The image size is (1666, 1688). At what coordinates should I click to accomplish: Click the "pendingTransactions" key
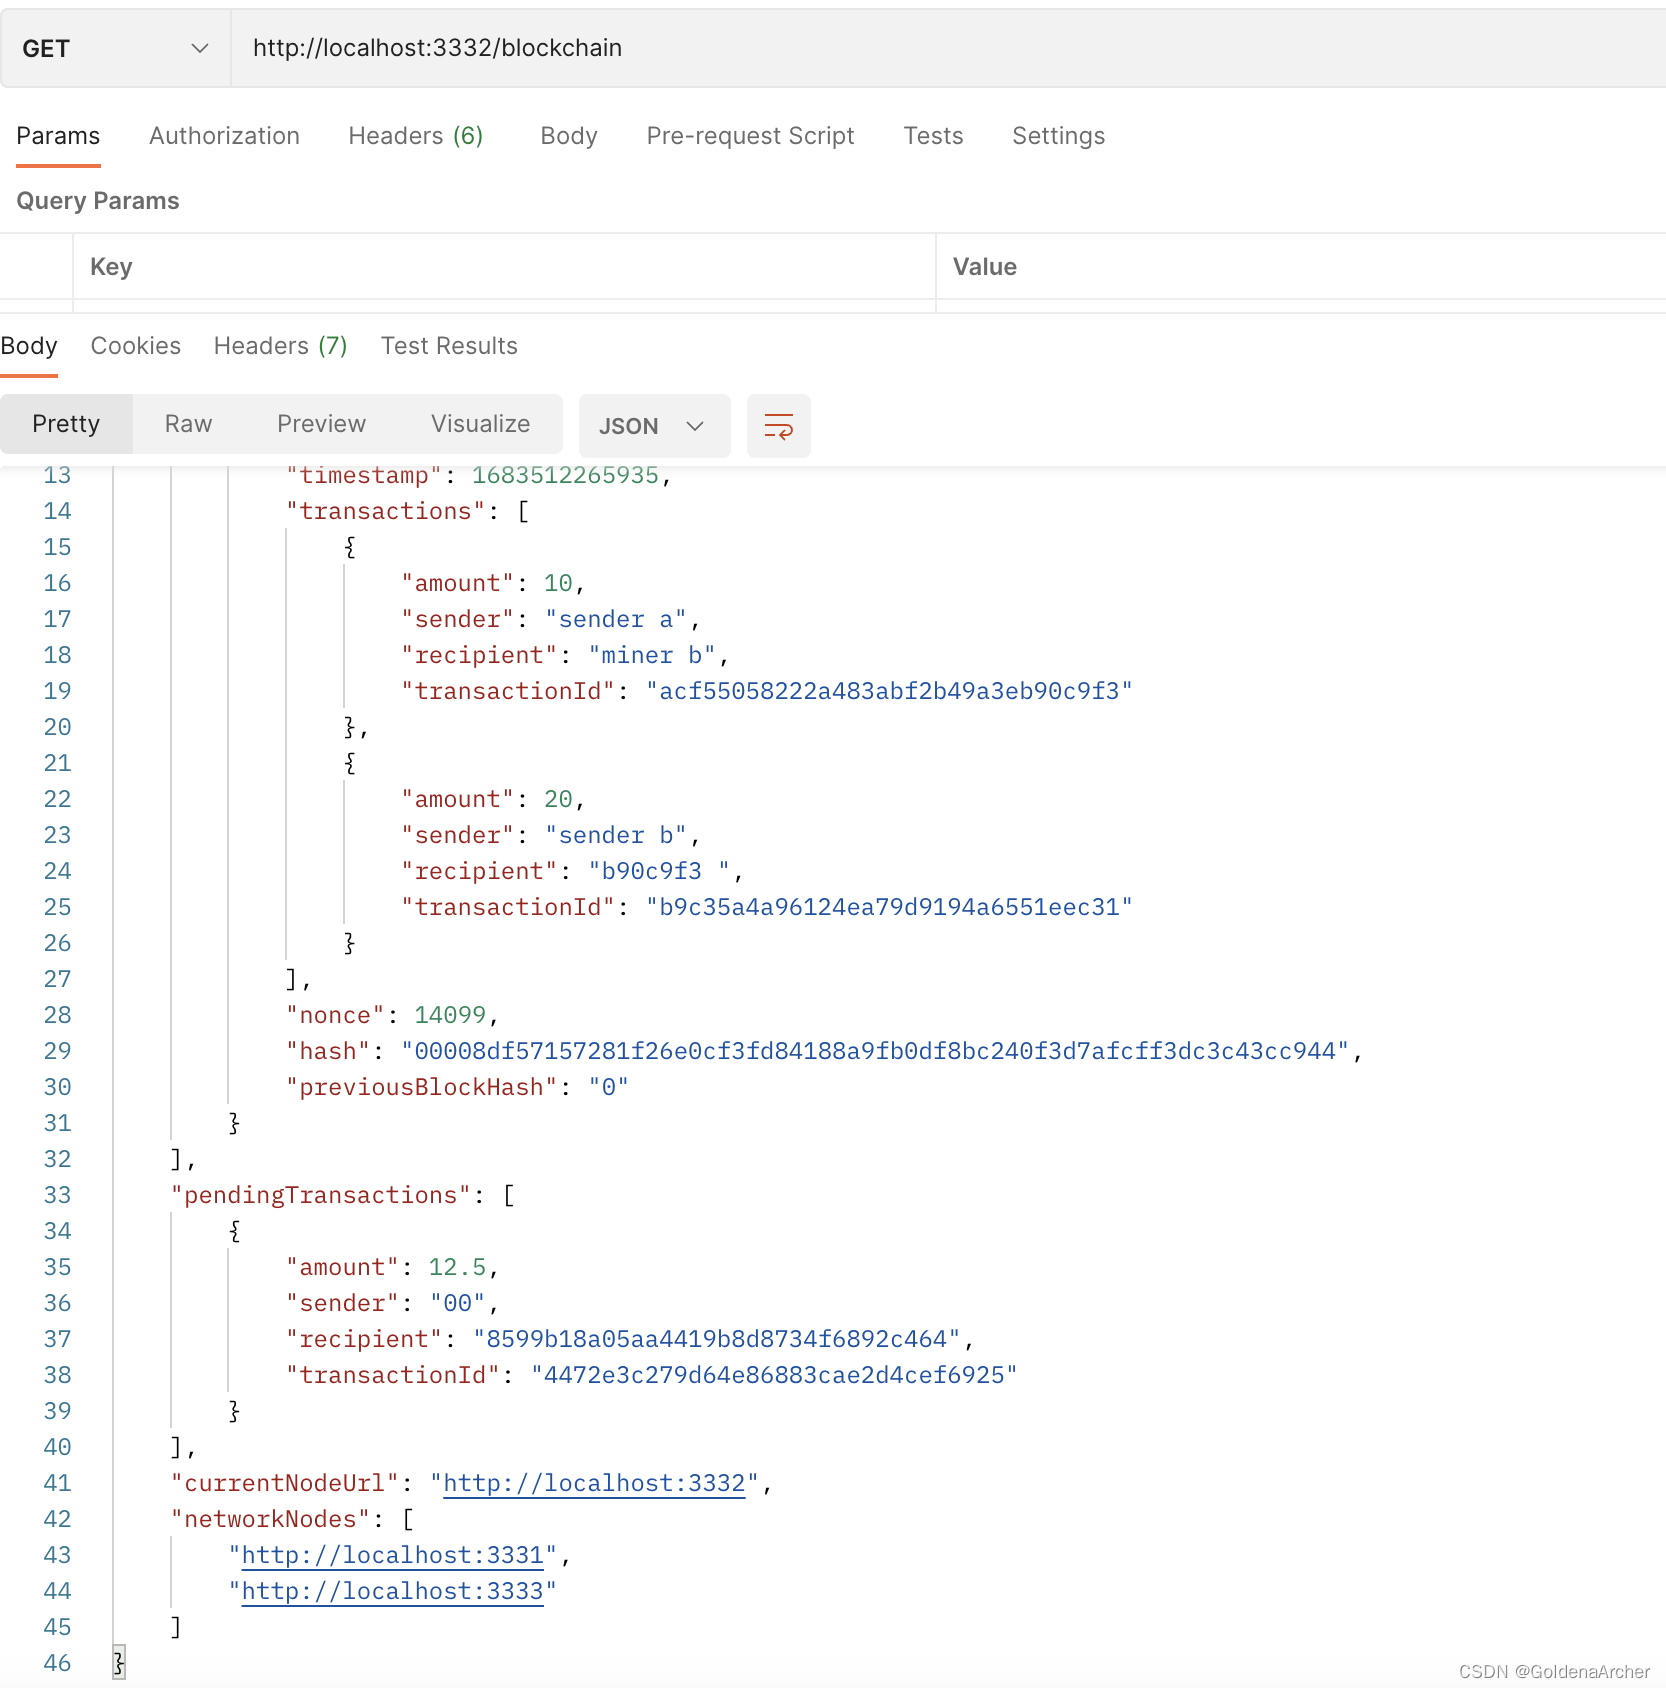point(320,1195)
